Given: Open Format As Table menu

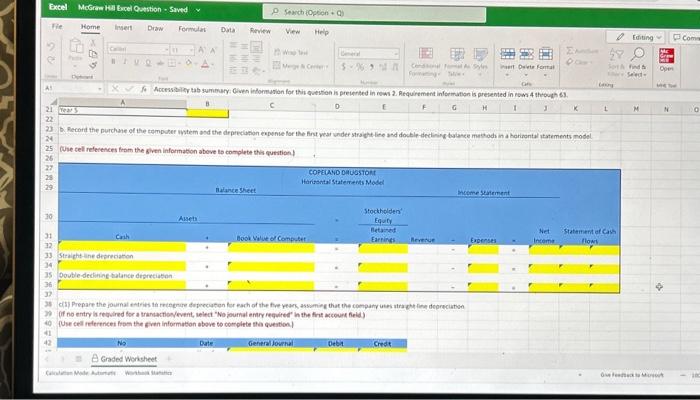Looking at the screenshot, I should coord(457,62).
